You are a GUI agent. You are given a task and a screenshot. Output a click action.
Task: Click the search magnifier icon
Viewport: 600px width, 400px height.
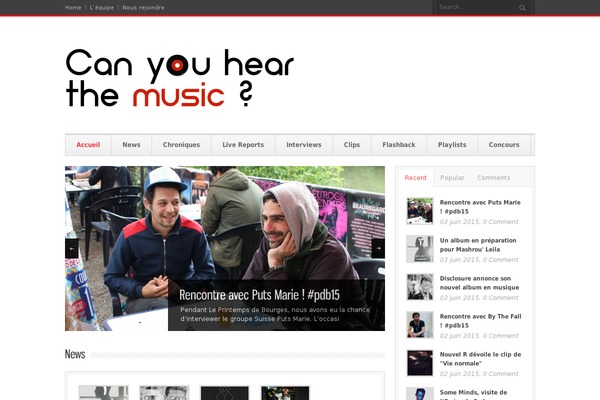click(x=522, y=8)
